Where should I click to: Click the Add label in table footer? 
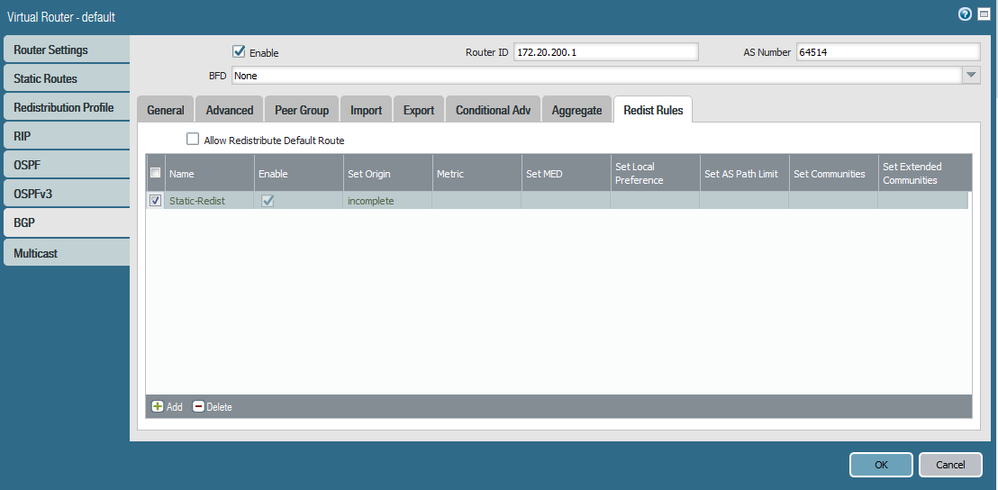[x=174, y=407]
